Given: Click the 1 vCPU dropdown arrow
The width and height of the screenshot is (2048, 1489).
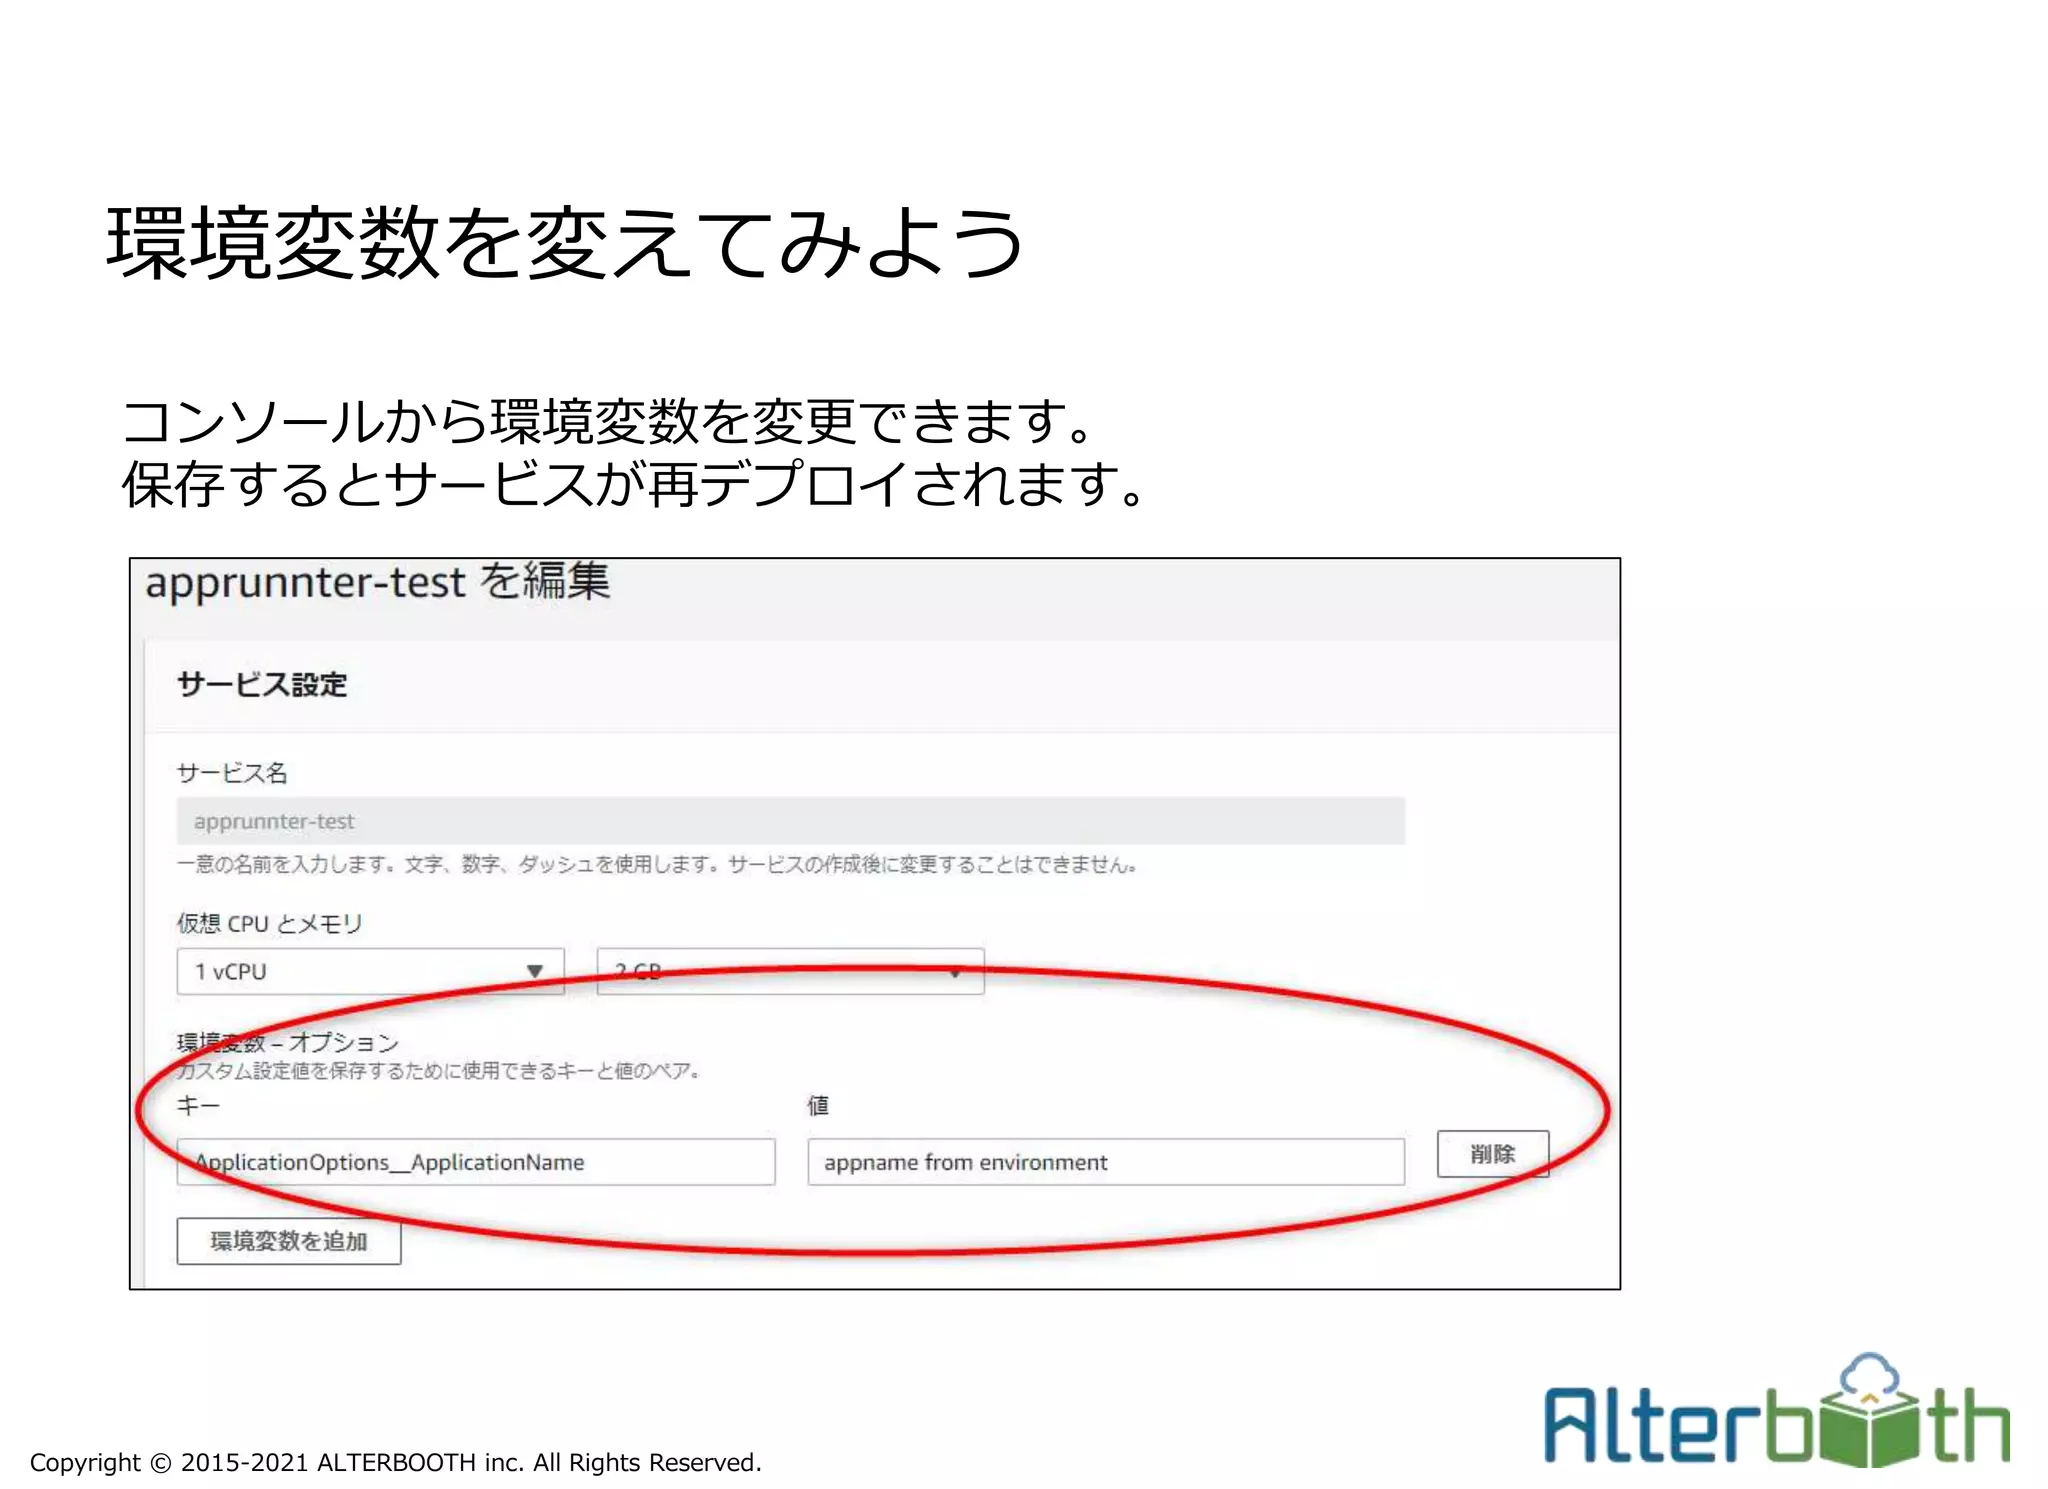Looking at the screenshot, I should pyautogui.click(x=535, y=971).
